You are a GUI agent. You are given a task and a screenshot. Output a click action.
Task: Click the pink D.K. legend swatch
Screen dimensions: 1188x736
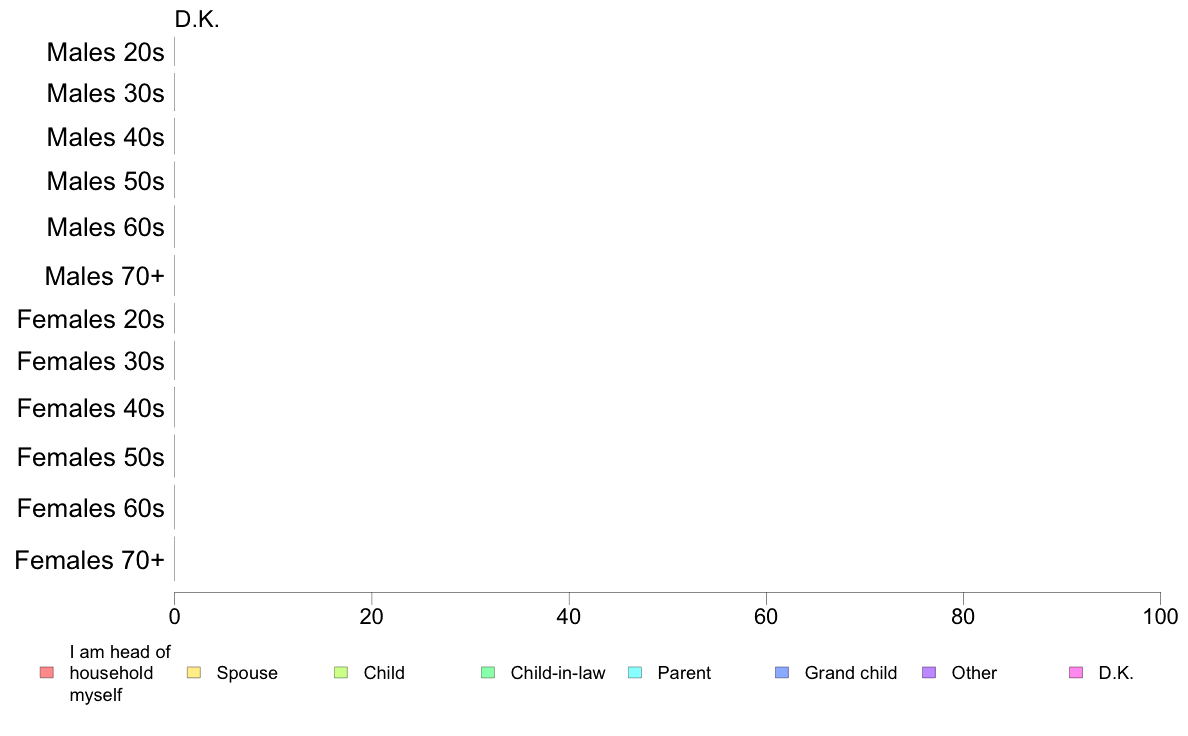pos(1076,673)
